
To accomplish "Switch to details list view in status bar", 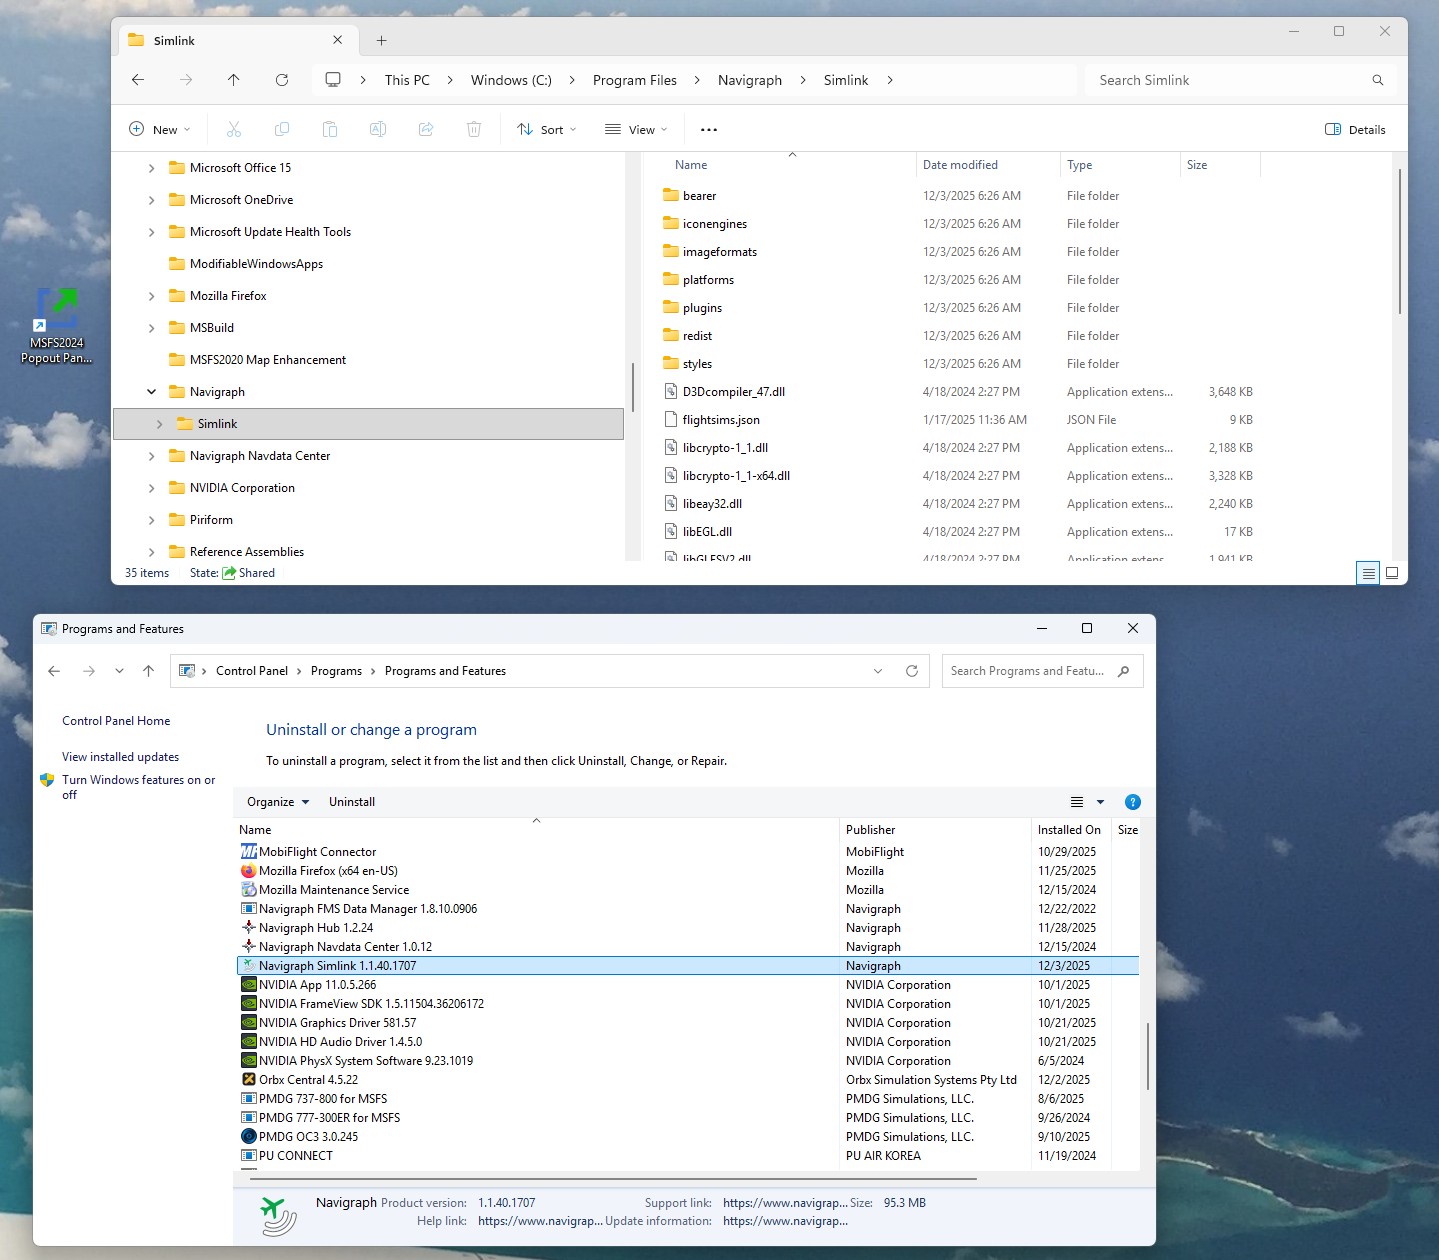I will point(1367,573).
